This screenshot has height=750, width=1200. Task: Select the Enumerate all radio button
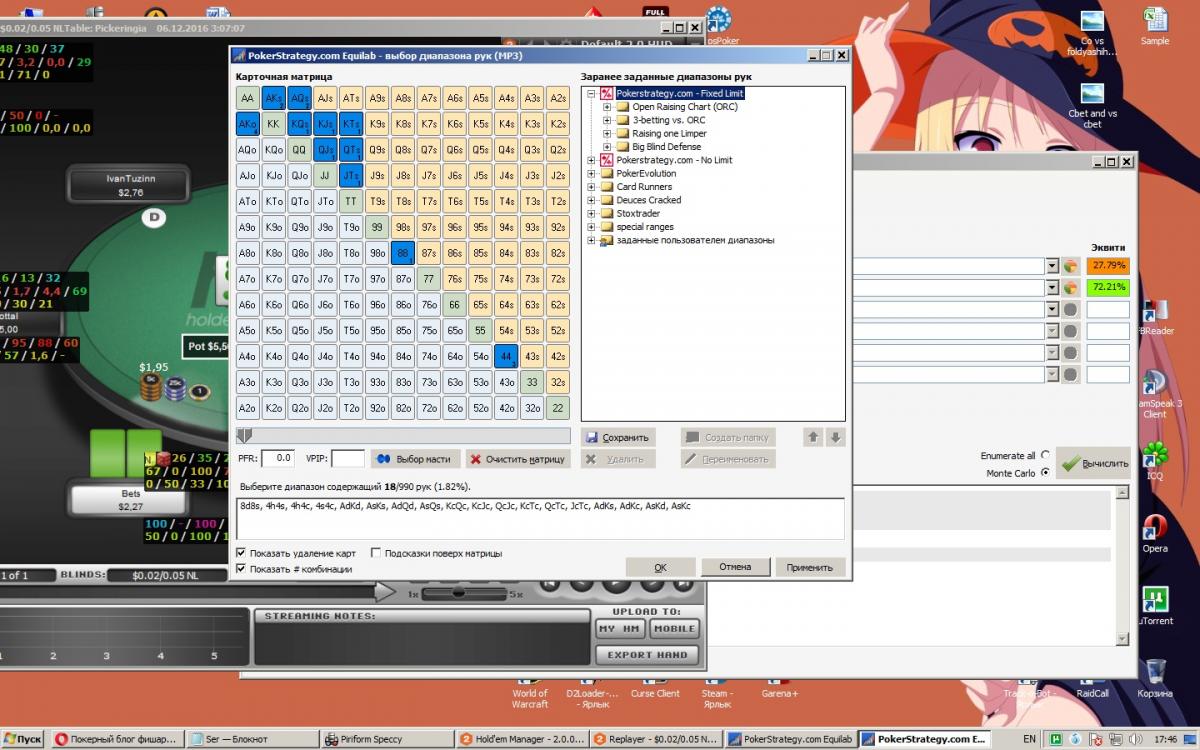(x=1046, y=455)
